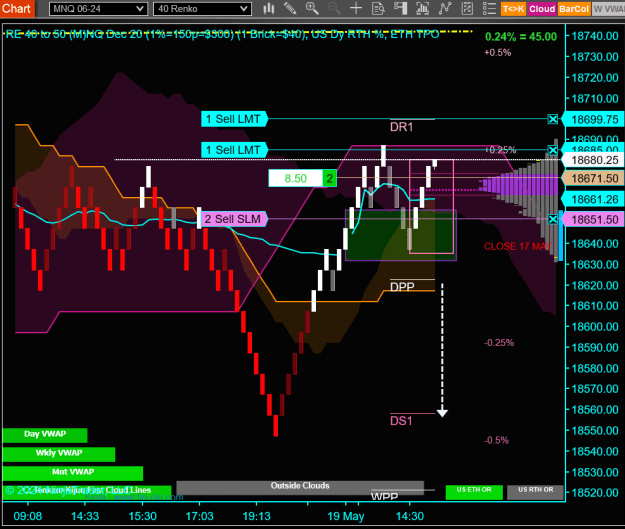Click the 18651.50 stop price marker
The height and width of the screenshot is (529, 625).
593,219
